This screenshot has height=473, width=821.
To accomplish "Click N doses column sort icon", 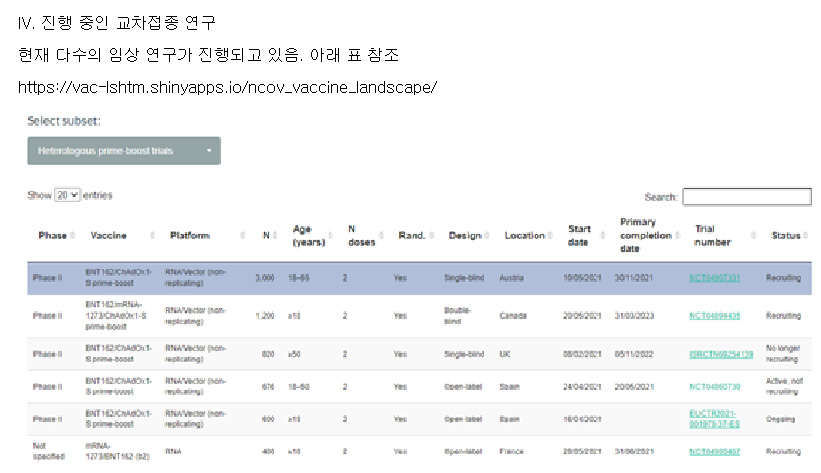I will tap(385, 236).
